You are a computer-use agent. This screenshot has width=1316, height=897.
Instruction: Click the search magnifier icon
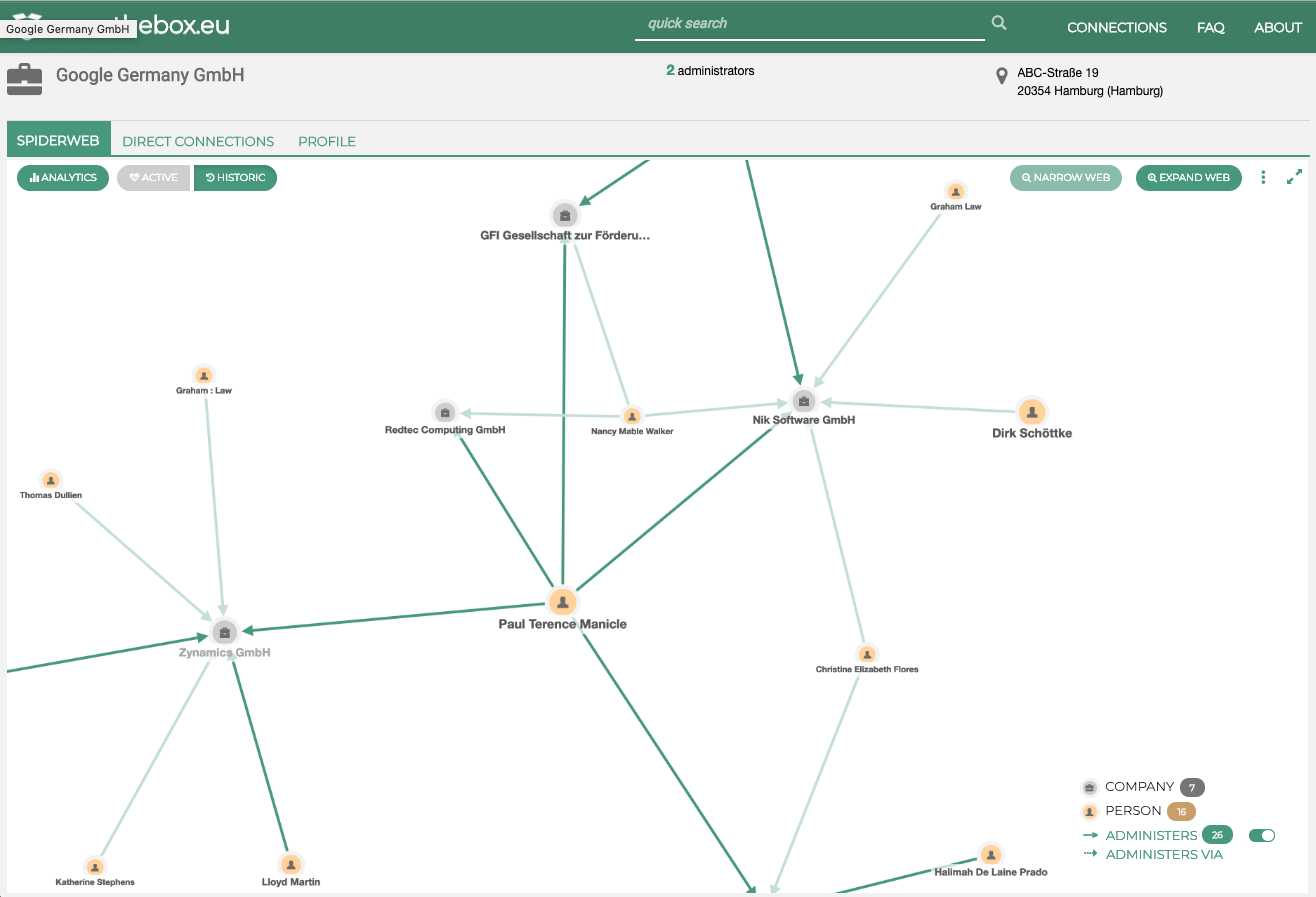point(999,23)
